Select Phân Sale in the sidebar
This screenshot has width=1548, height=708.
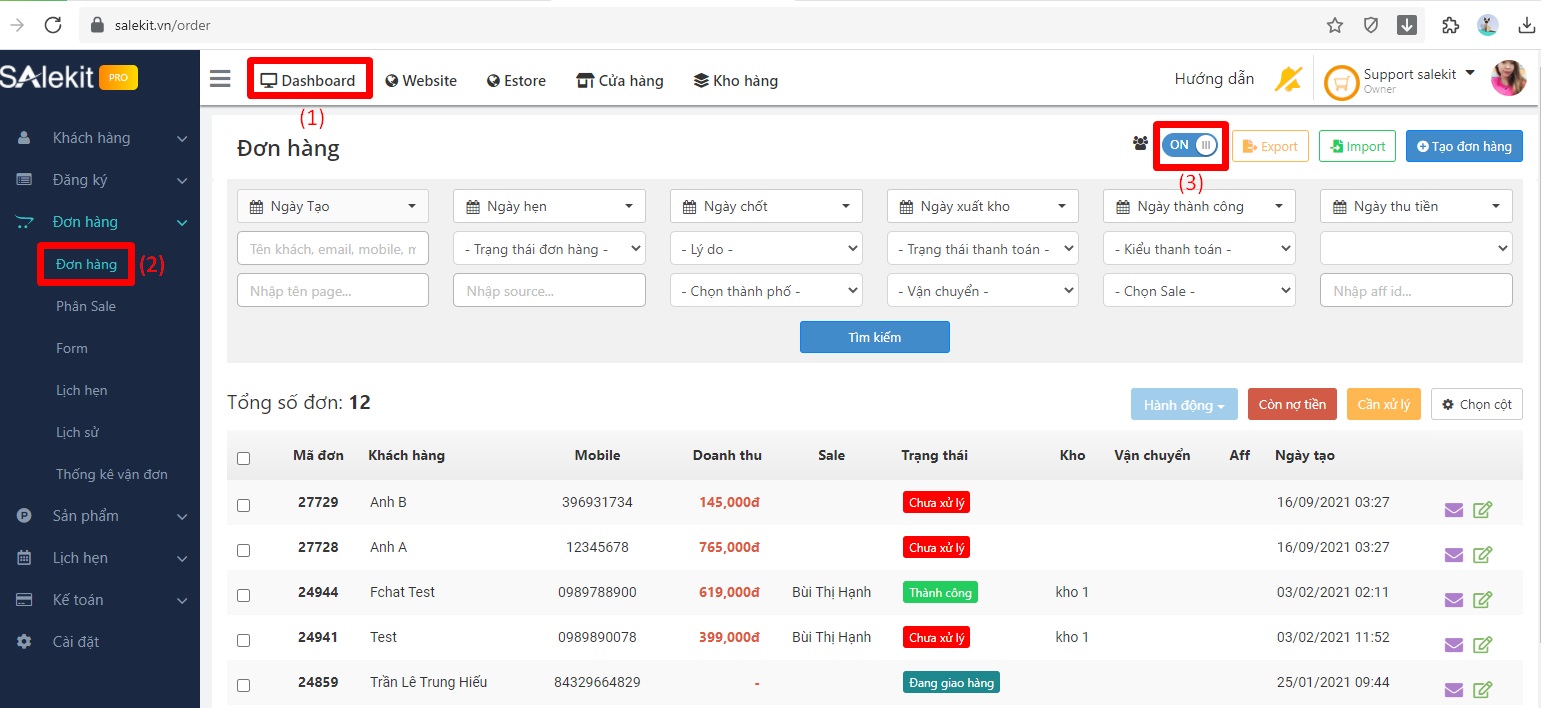[x=86, y=306]
